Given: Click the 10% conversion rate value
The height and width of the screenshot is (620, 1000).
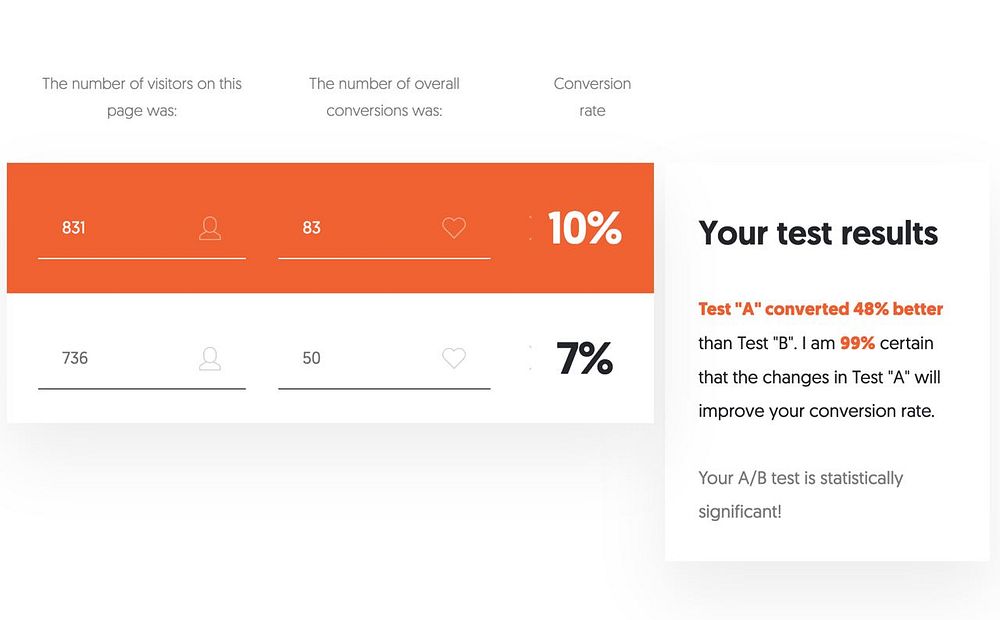Looking at the screenshot, I should [x=585, y=229].
